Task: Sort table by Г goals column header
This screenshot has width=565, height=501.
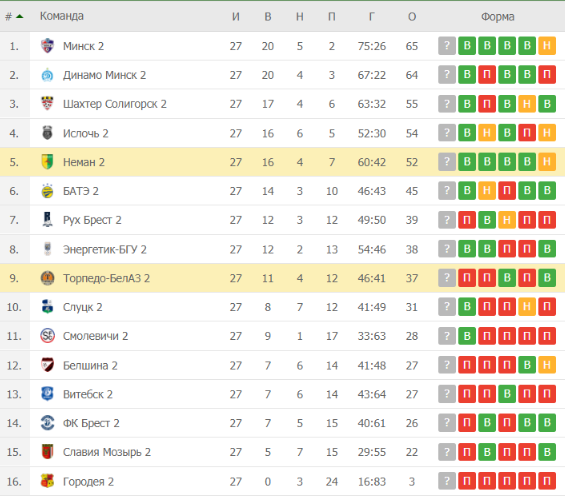Action: click(372, 17)
